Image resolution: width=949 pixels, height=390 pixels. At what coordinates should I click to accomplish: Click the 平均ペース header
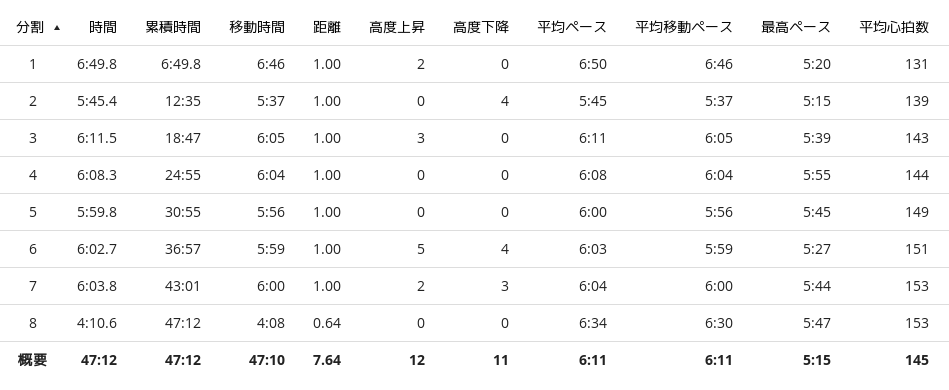point(571,27)
